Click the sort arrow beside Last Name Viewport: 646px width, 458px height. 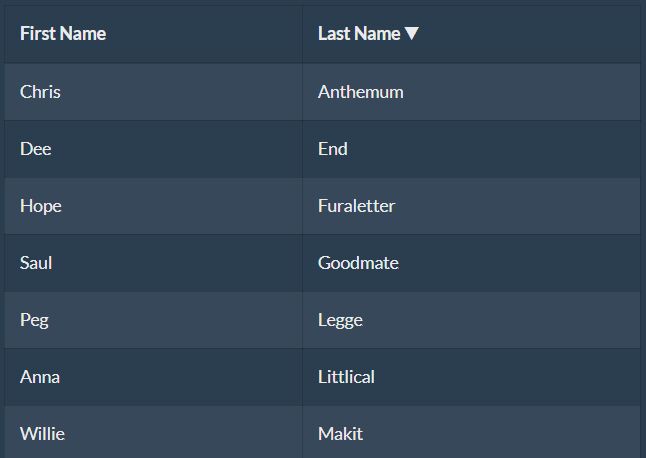[412, 34]
